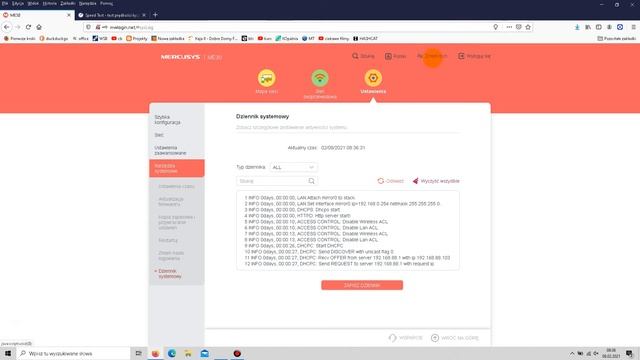The width and height of the screenshot is (640, 360).
Task: Open the Plik menu
Action: tap(5, 3)
